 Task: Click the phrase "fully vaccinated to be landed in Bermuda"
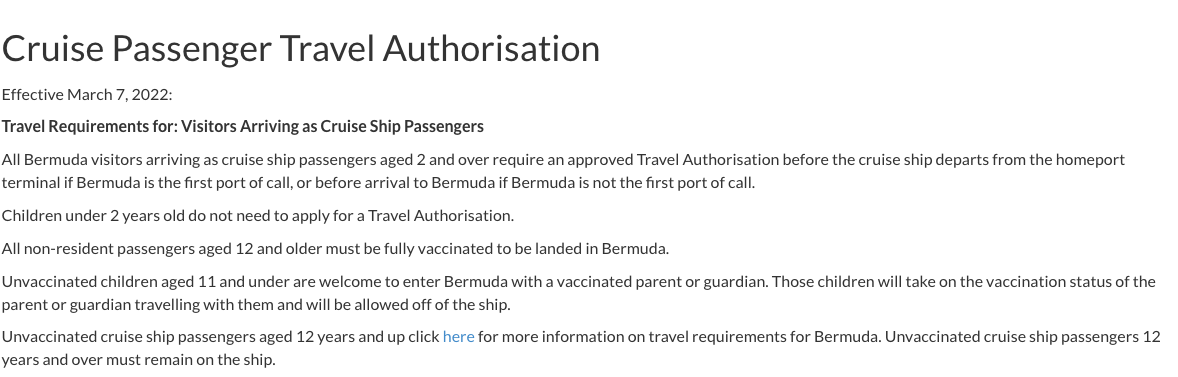527,249
